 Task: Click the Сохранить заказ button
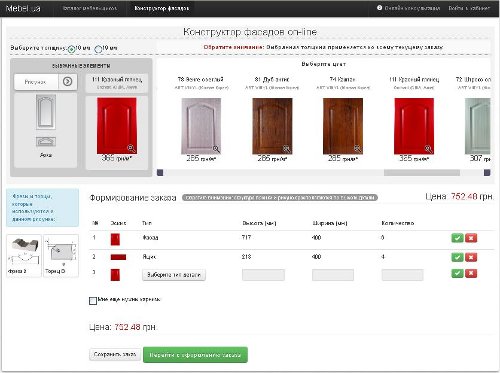[115, 354]
